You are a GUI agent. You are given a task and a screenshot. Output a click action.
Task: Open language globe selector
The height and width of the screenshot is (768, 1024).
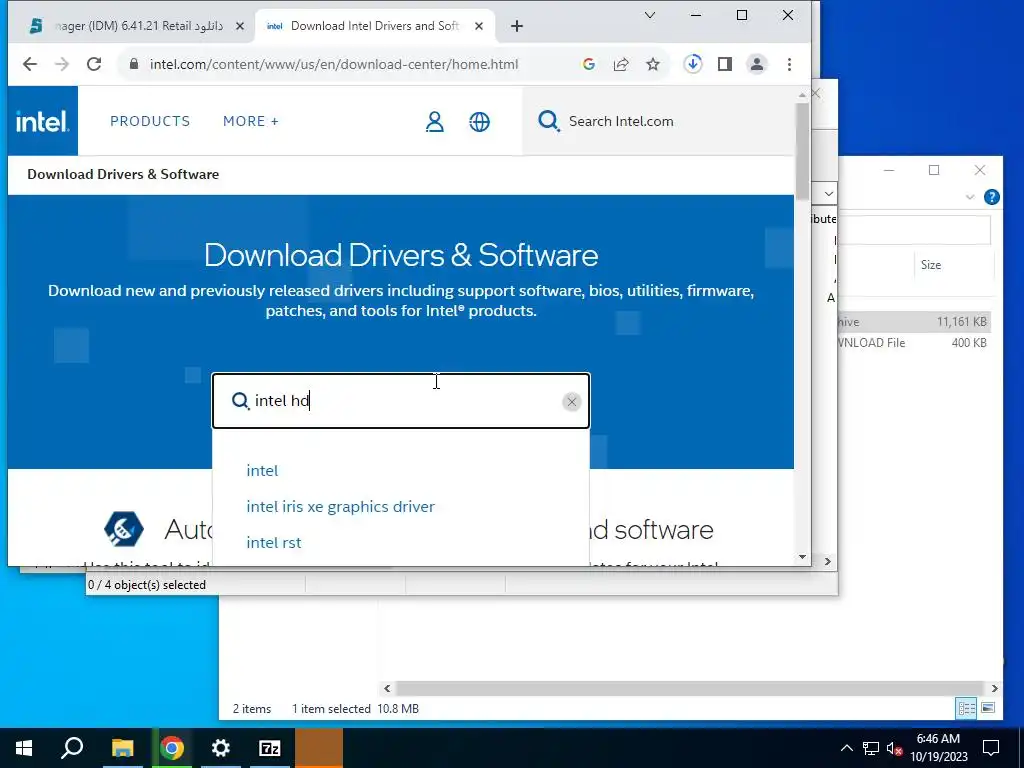pos(479,121)
